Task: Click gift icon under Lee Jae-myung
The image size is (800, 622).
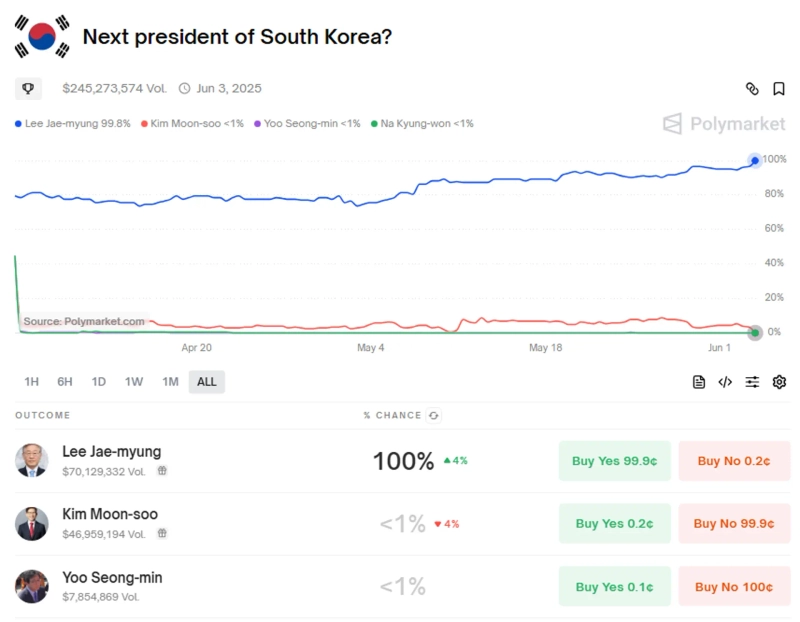Action: (x=161, y=471)
